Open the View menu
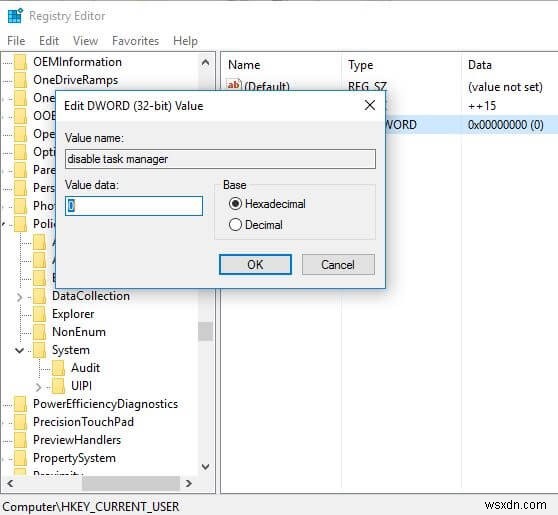The width and height of the screenshot is (558, 515). point(85,41)
